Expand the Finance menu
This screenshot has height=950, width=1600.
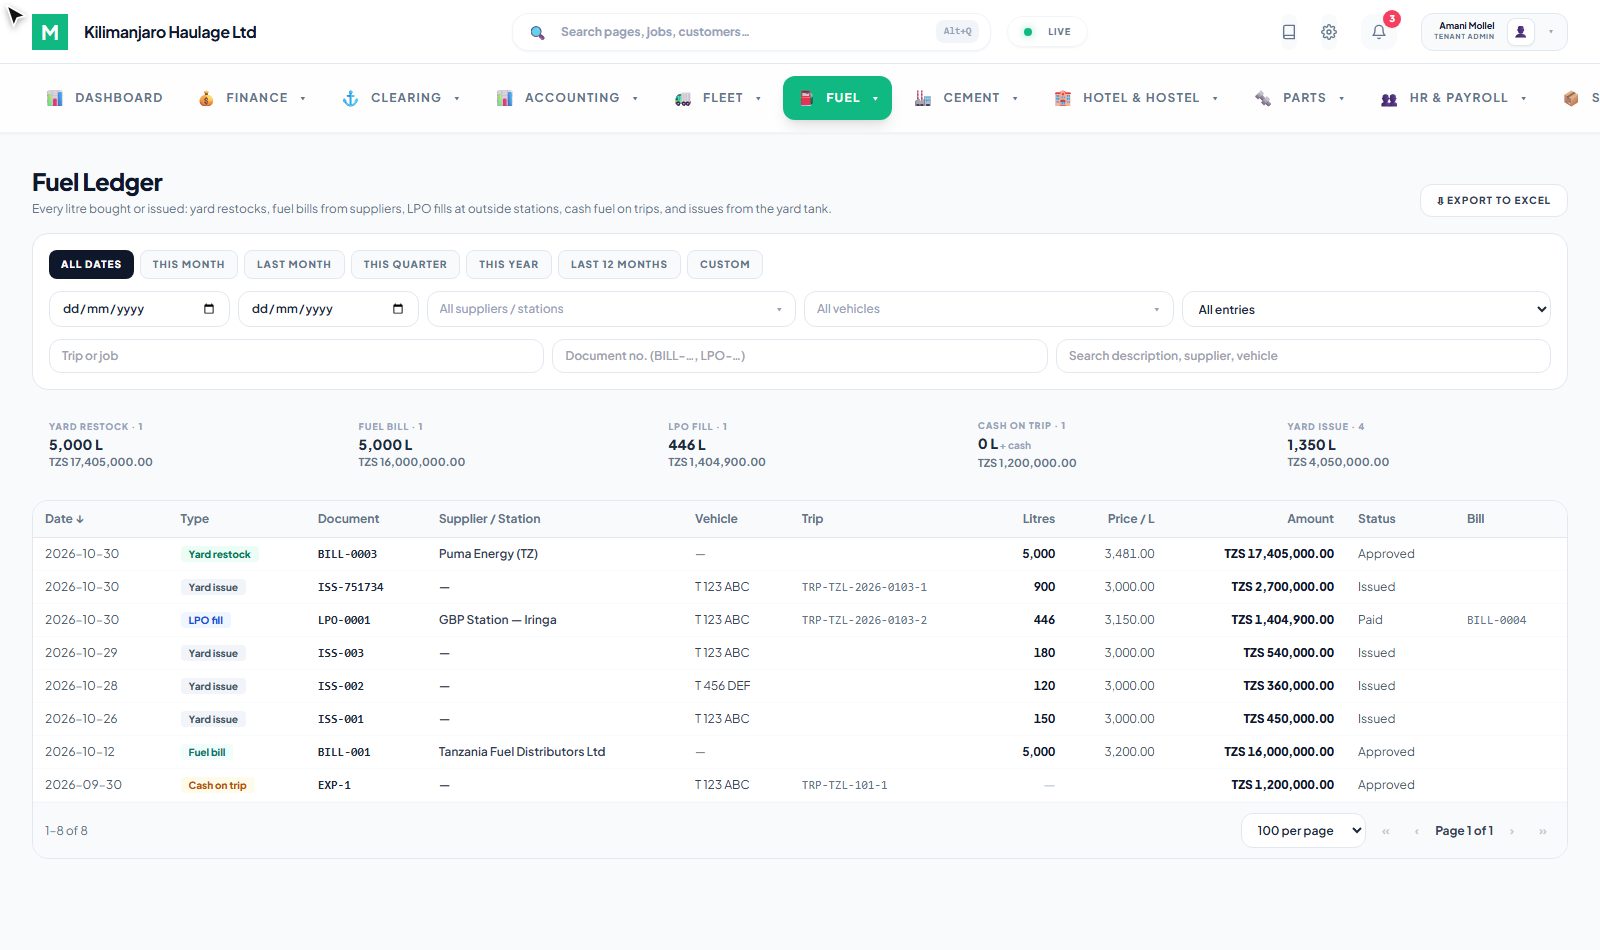point(252,98)
